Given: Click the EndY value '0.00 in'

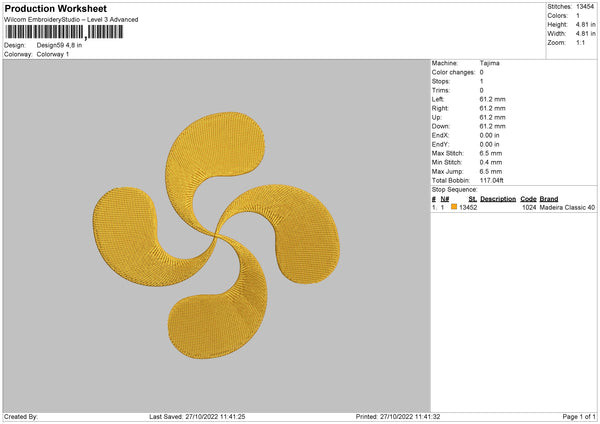Looking at the screenshot, I should [489, 144].
